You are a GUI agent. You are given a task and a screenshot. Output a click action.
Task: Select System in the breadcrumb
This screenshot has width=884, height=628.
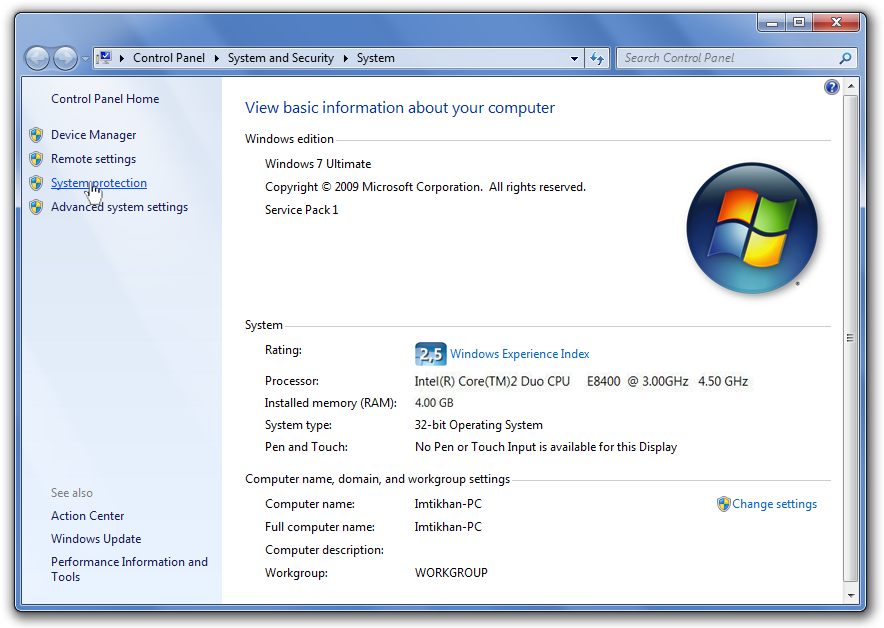click(375, 58)
